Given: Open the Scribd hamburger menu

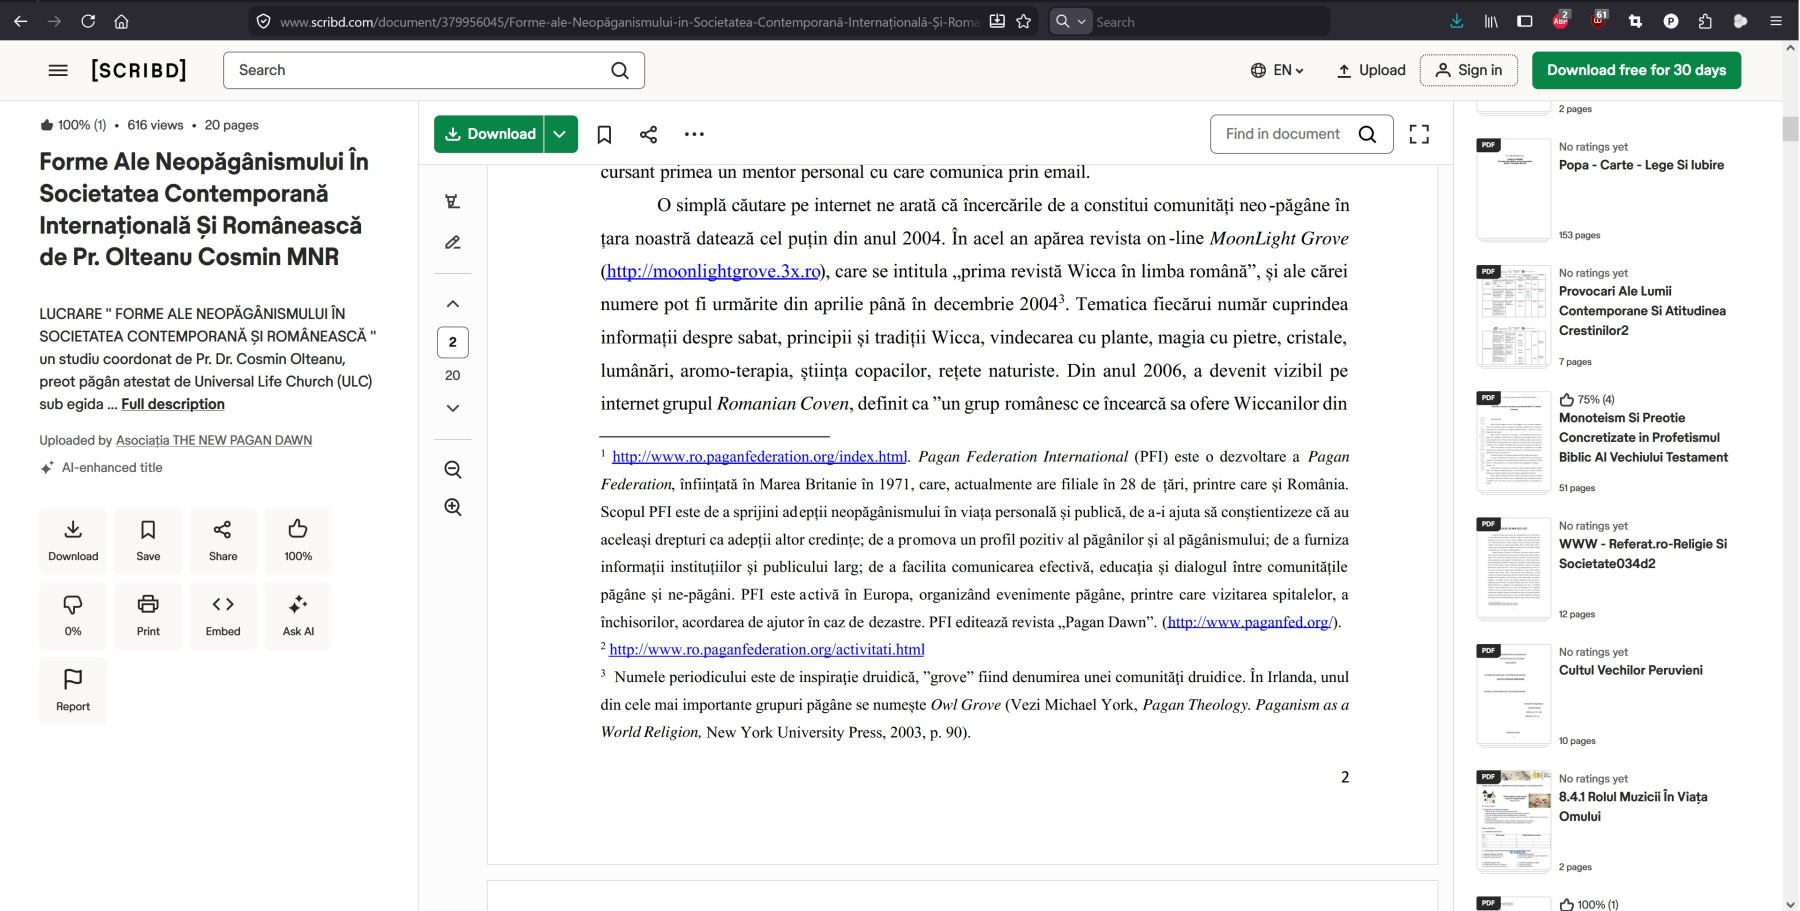Looking at the screenshot, I should point(58,70).
